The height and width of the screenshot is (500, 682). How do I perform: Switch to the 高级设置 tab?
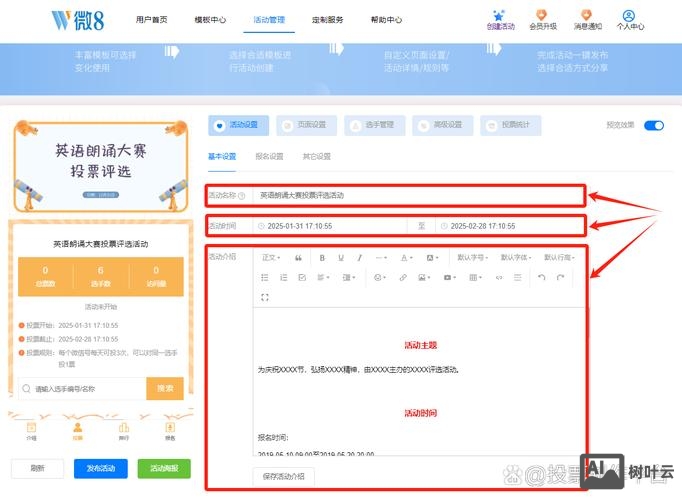pos(443,125)
